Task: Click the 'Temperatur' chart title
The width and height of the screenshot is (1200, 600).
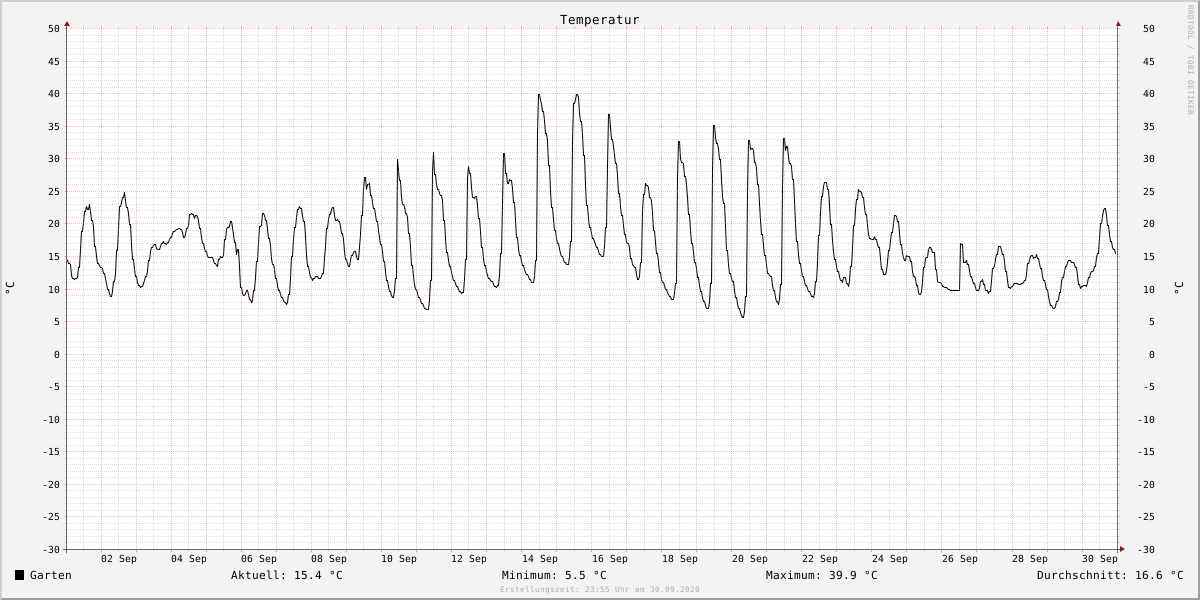Action: coord(600,20)
